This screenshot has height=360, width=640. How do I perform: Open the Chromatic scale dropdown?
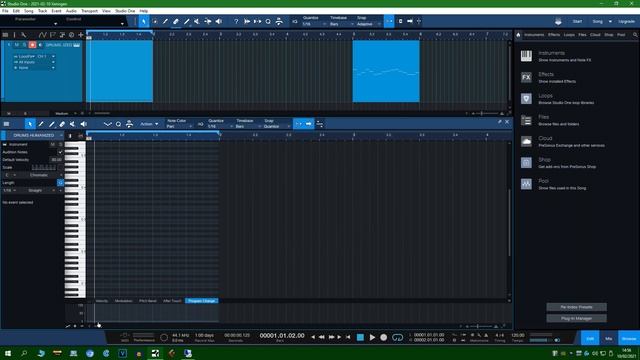(42, 175)
